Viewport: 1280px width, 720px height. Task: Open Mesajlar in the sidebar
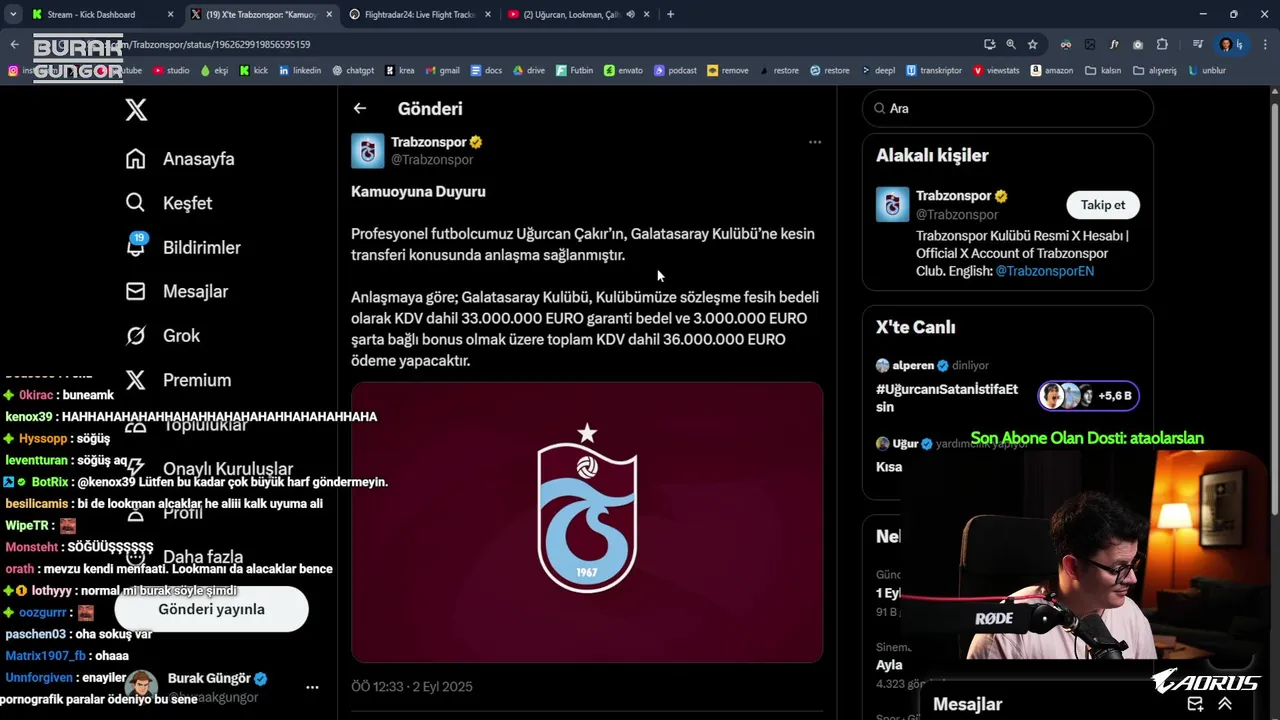[x=176, y=291]
